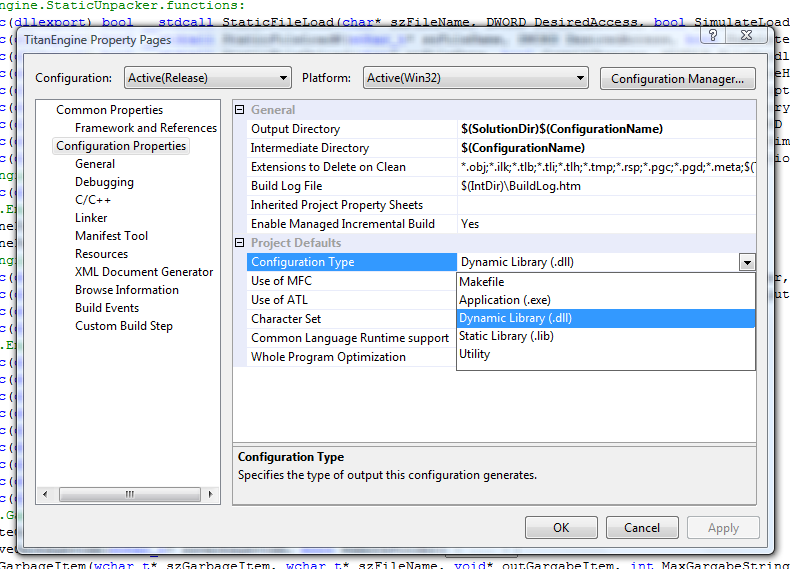Open the Platform dropdown Active(Win32)
This screenshot has width=790, height=569.
(x=476, y=78)
